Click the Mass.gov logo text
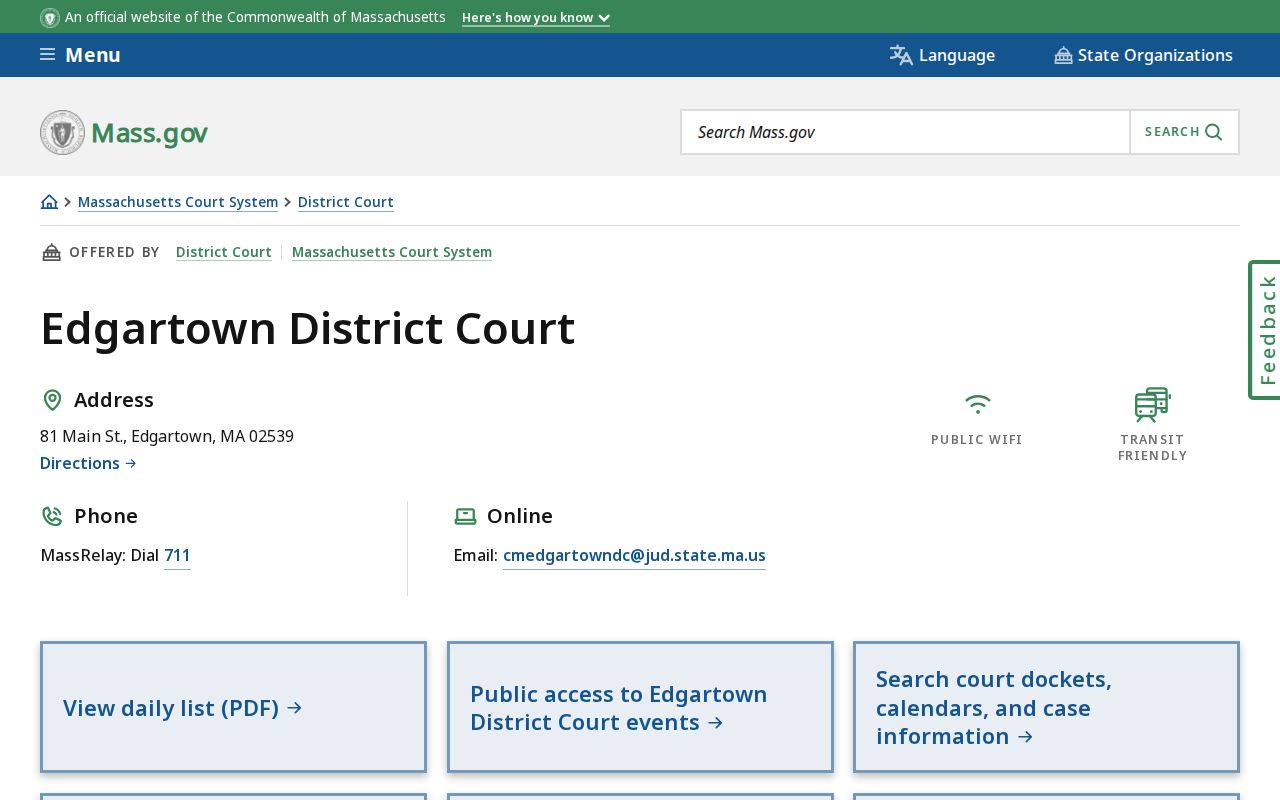The height and width of the screenshot is (800, 1280). pyautogui.click(x=149, y=133)
